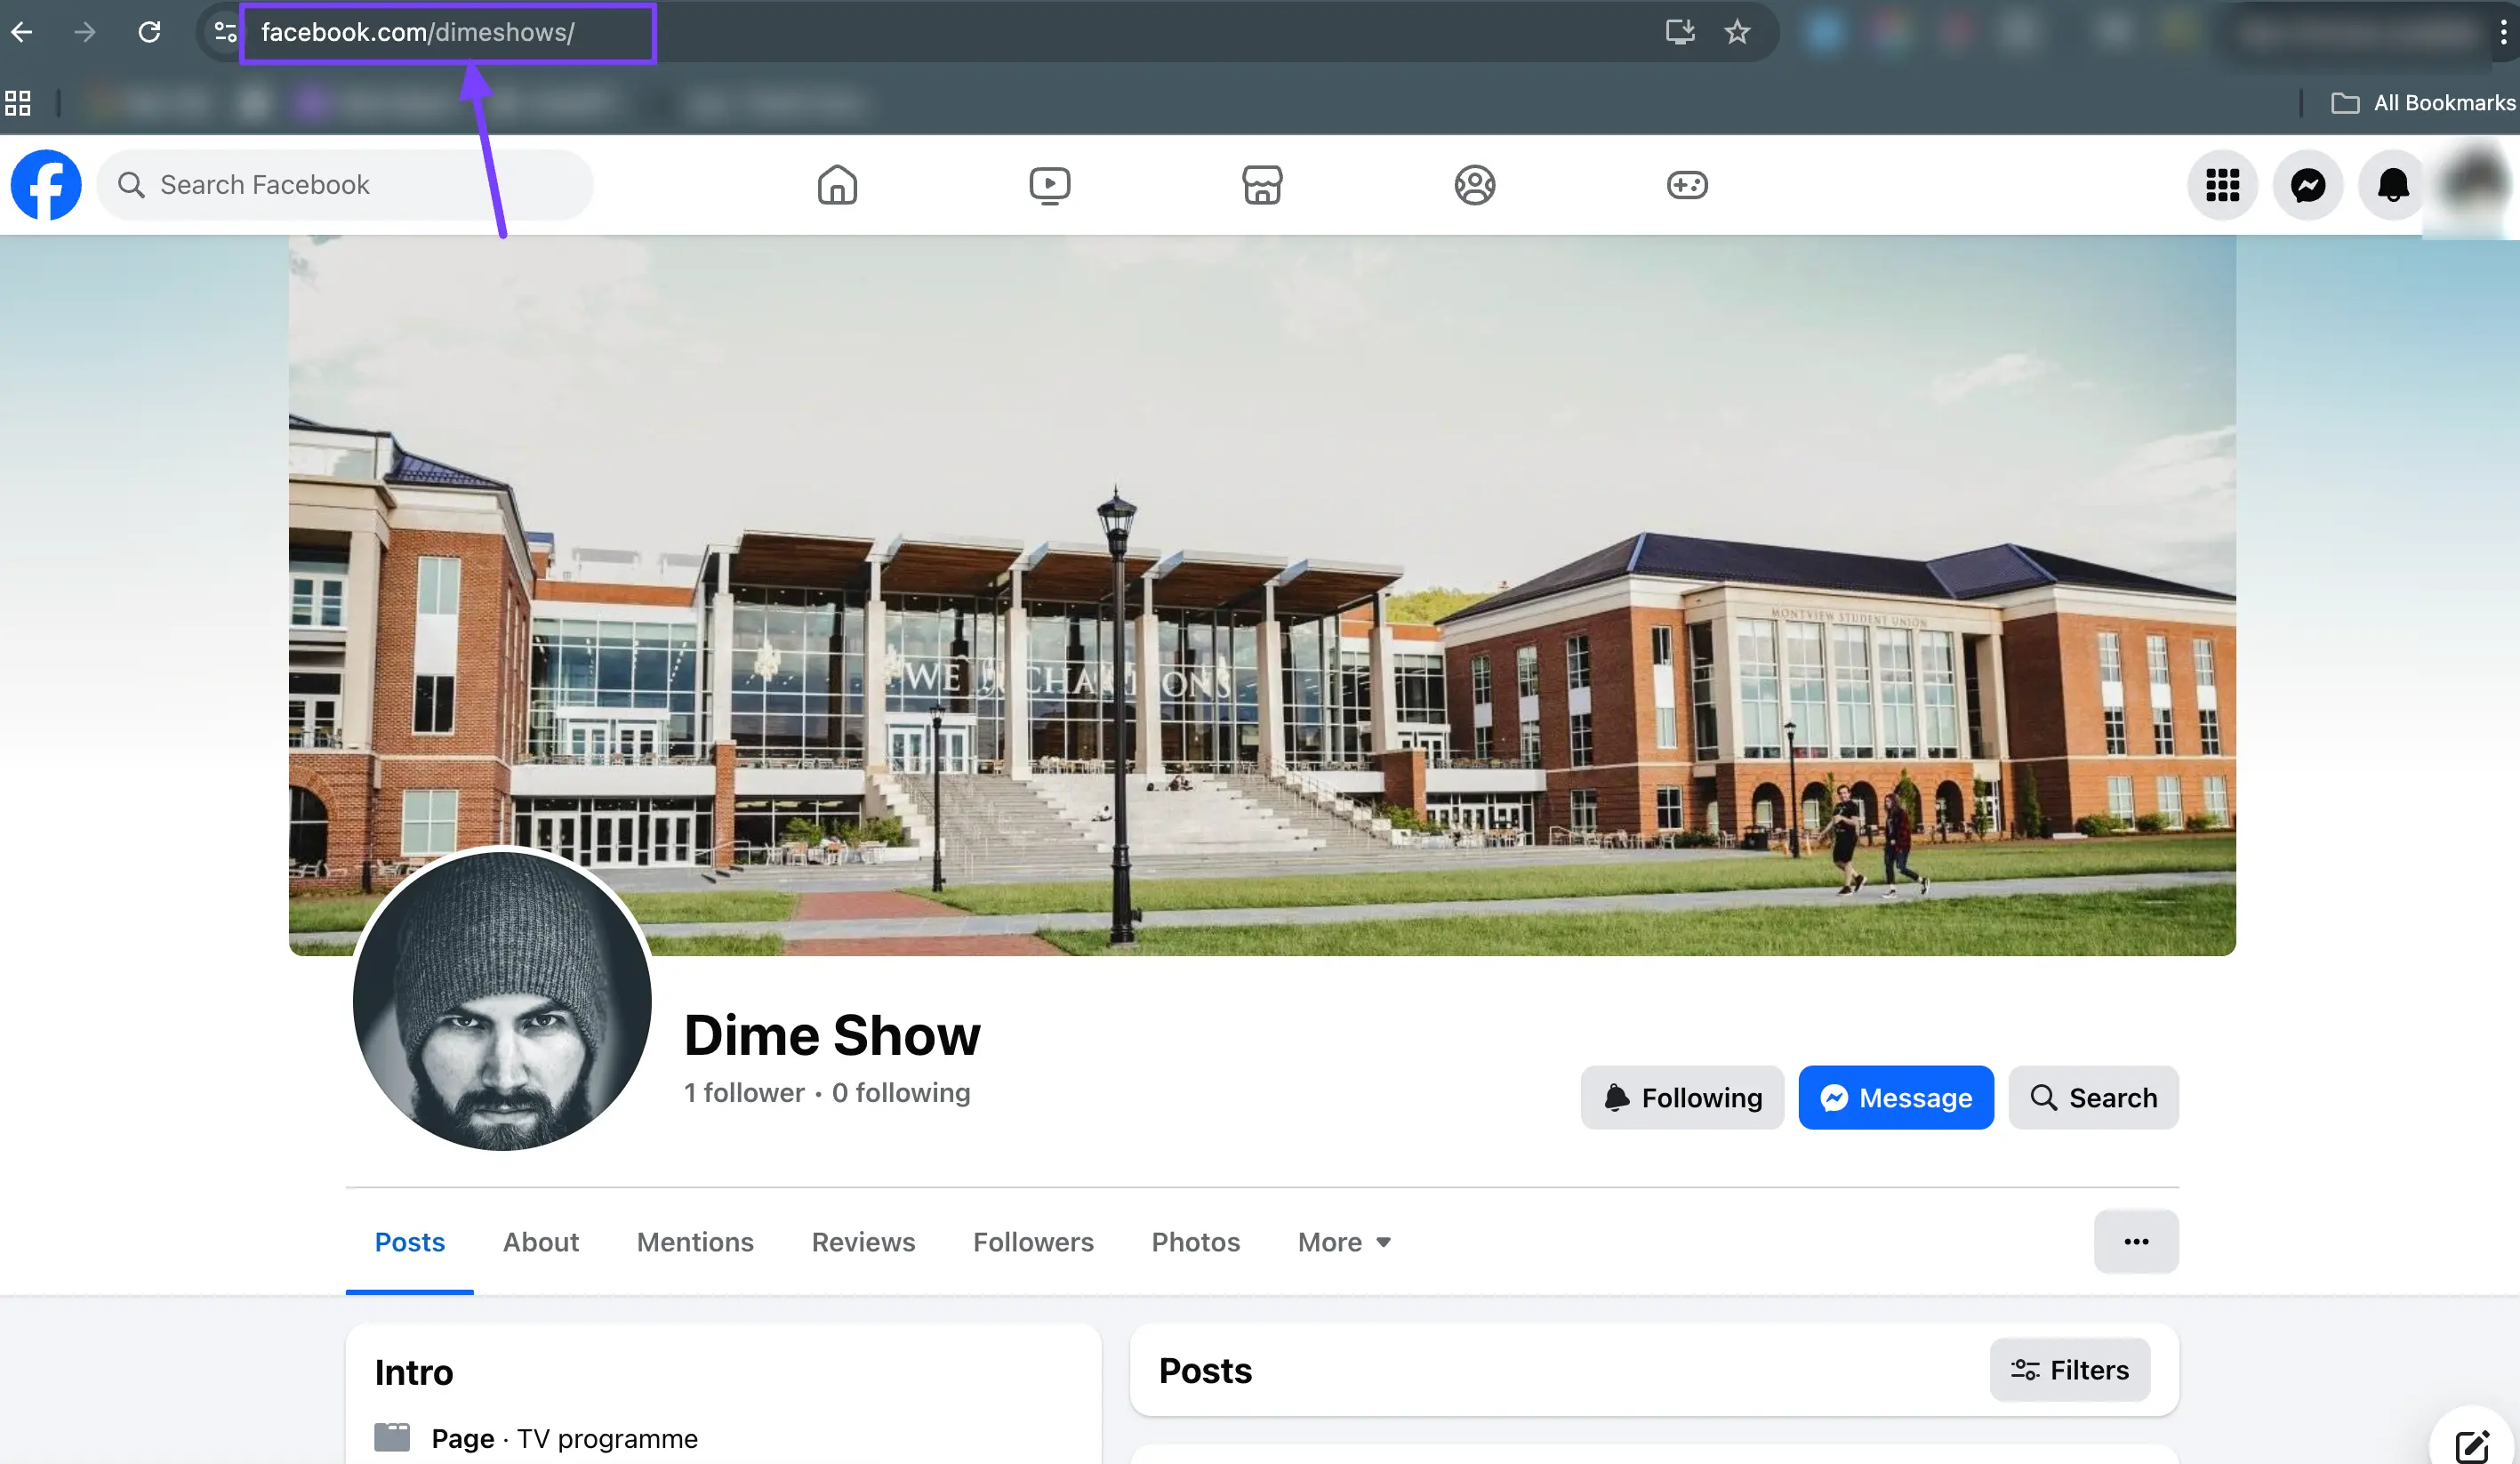The image size is (2520, 1464).
Task: Open the Filters options for Posts
Action: point(2069,1370)
